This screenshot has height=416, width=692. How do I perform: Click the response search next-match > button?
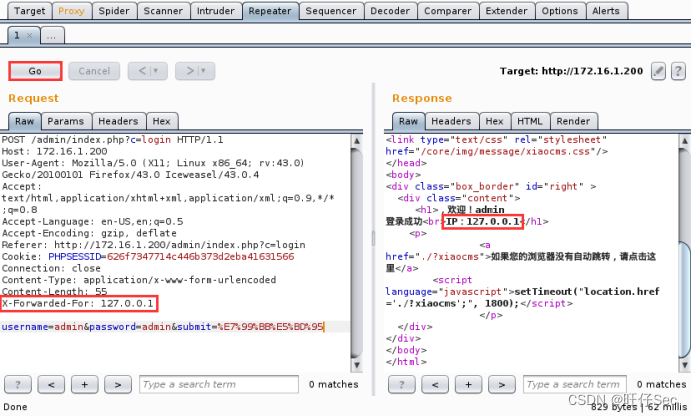pos(502,385)
